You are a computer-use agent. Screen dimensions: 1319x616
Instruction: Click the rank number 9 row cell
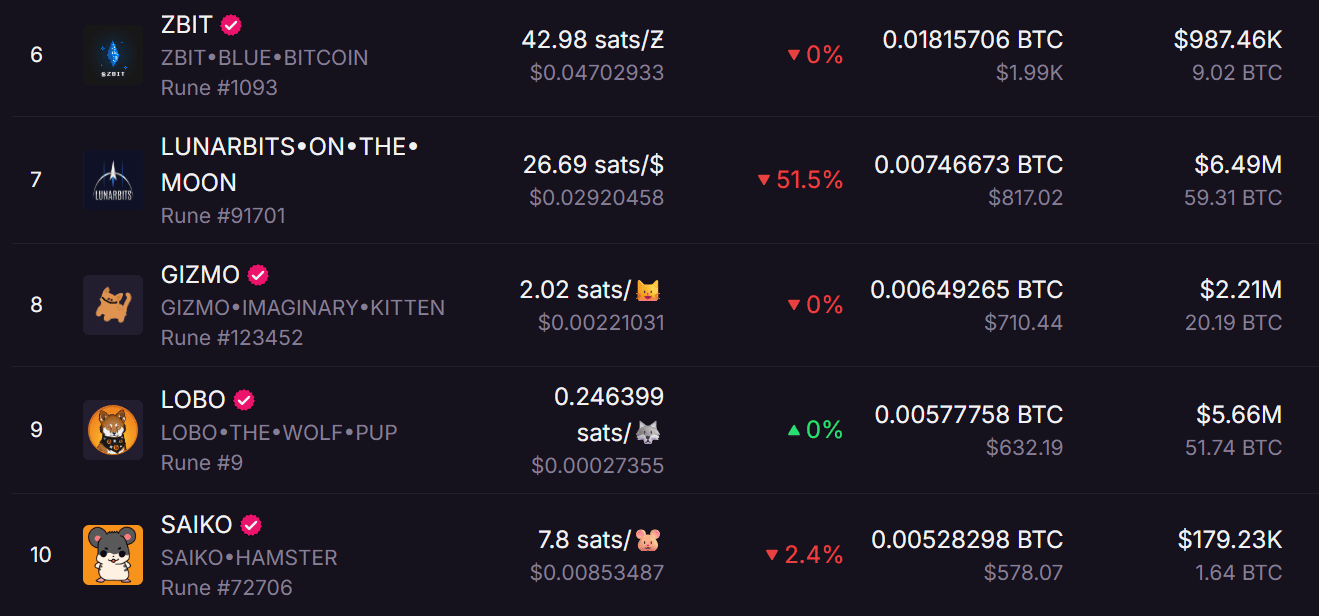(36, 430)
